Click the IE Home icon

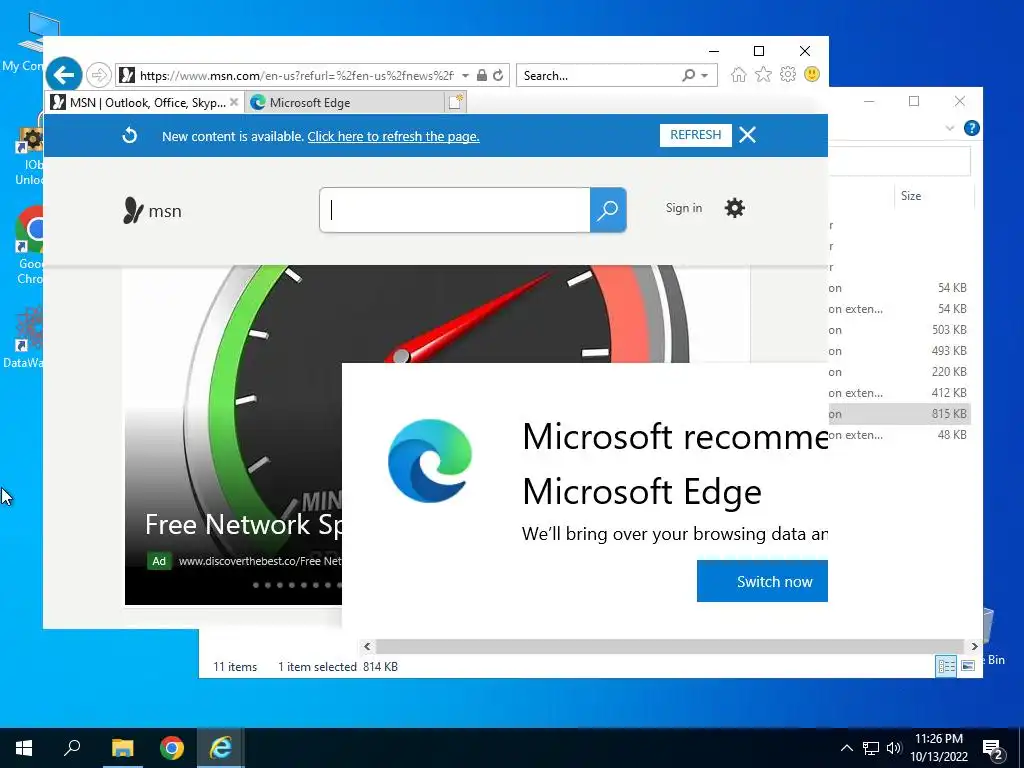pyautogui.click(x=739, y=74)
